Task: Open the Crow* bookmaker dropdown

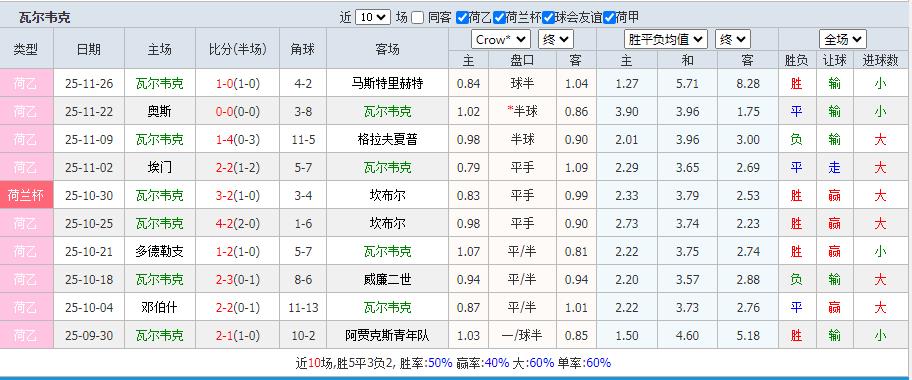Action: pyautogui.click(x=501, y=40)
